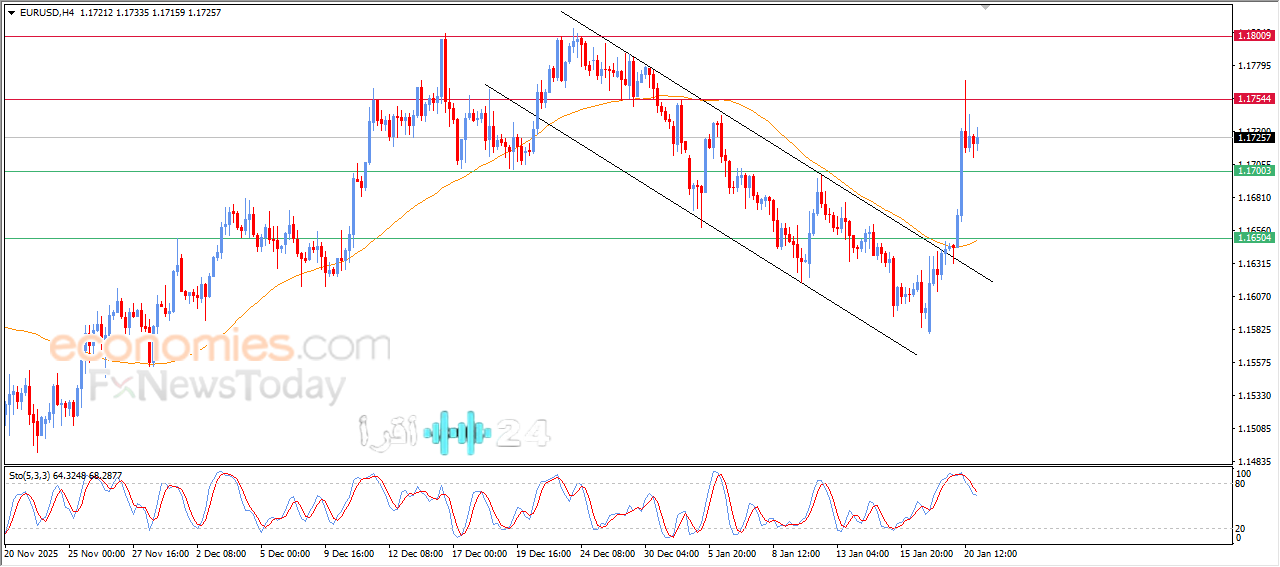
Task: Click the cyan waveform icon beside 24
Action: pos(457,432)
